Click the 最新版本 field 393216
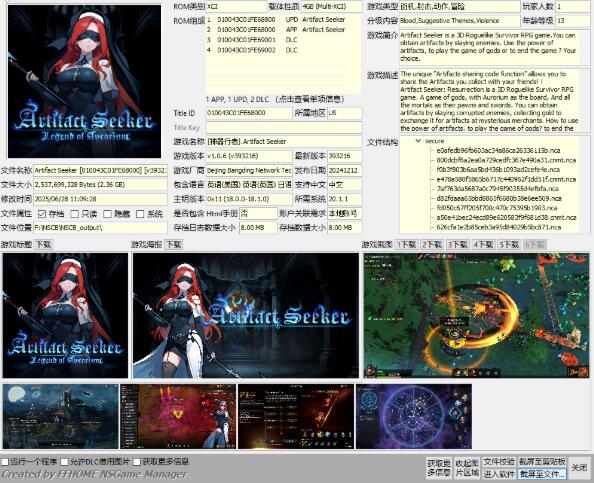Image resolution: width=594 pixels, height=483 pixels. 344,156
